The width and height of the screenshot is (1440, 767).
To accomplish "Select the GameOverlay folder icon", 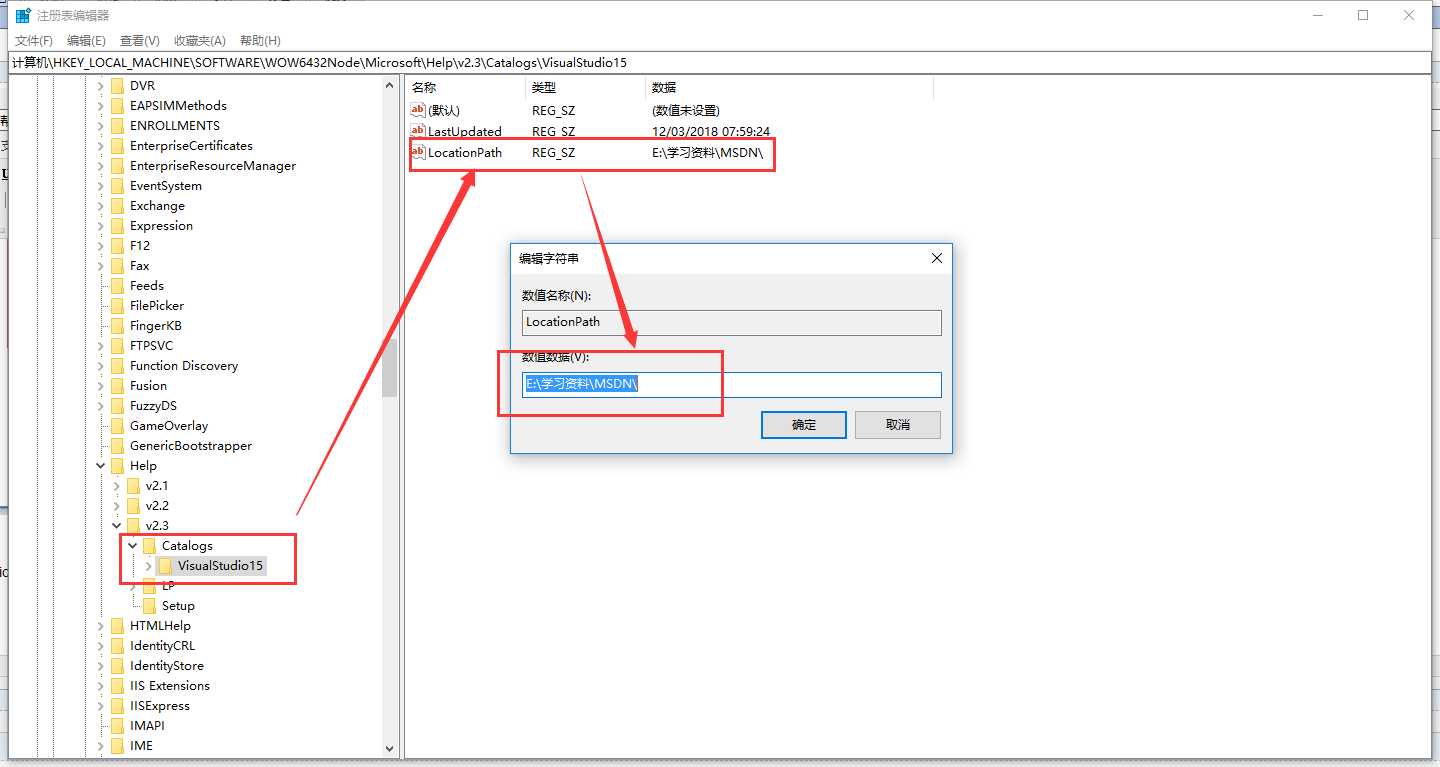I will [x=118, y=426].
